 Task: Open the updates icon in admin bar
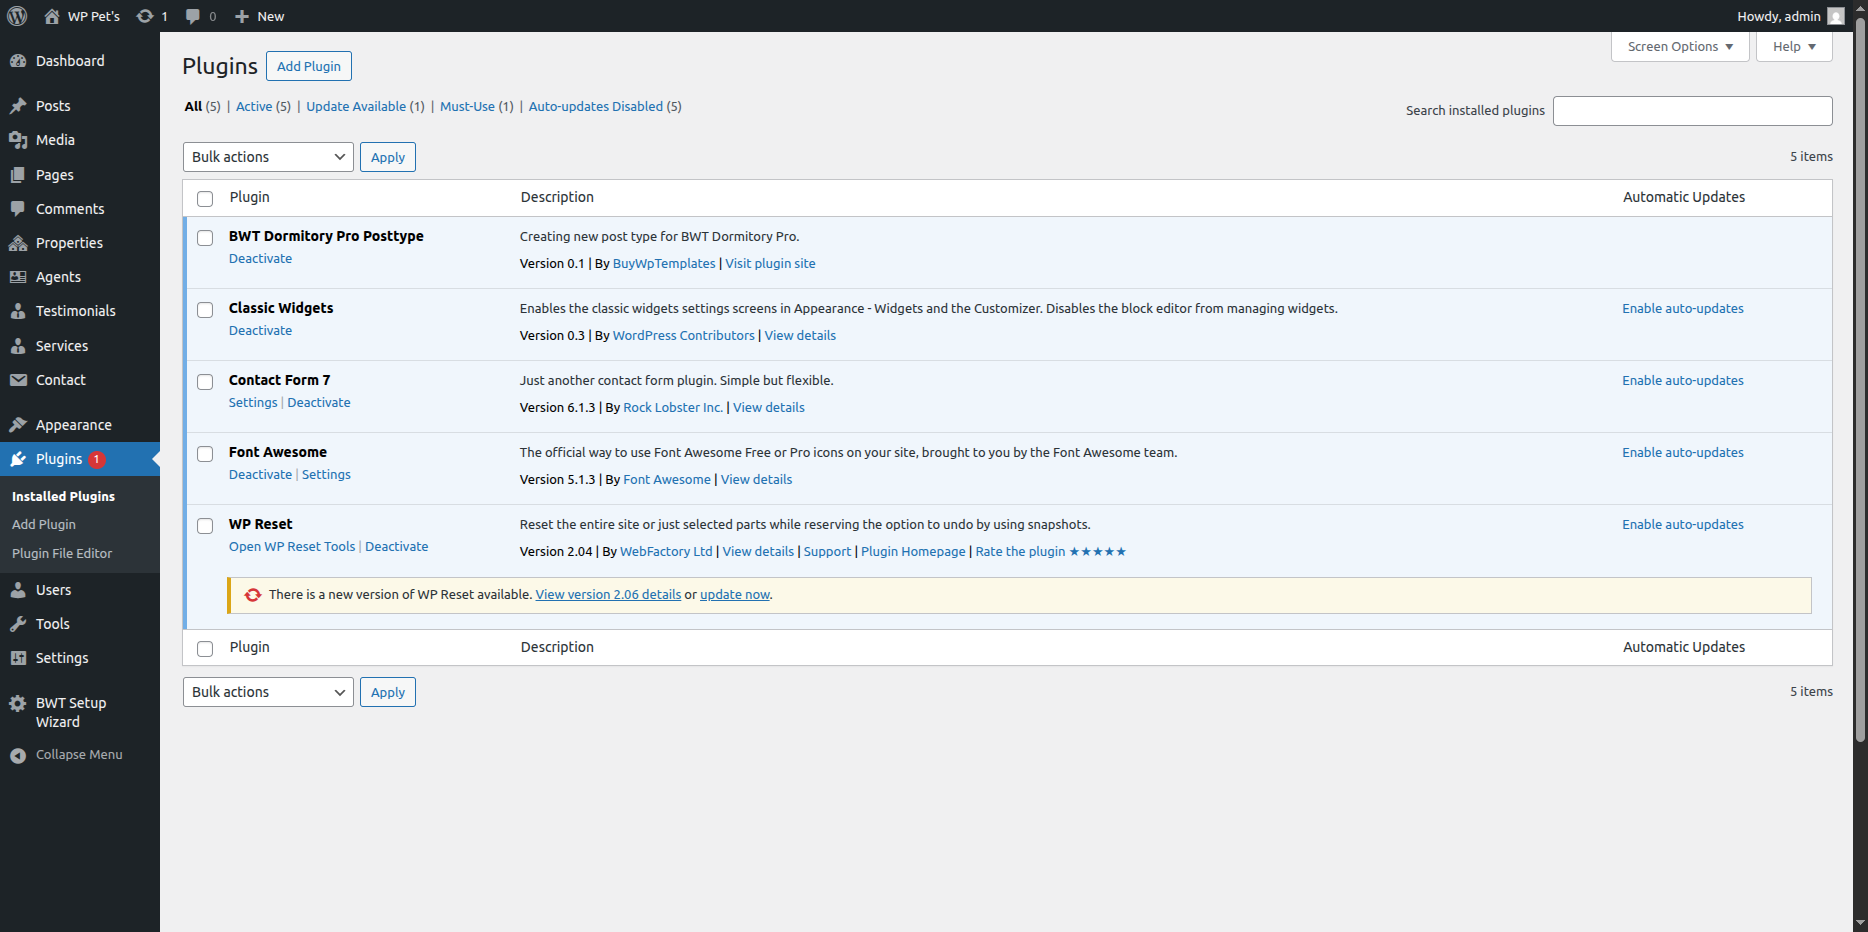click(x=146, y=16)
